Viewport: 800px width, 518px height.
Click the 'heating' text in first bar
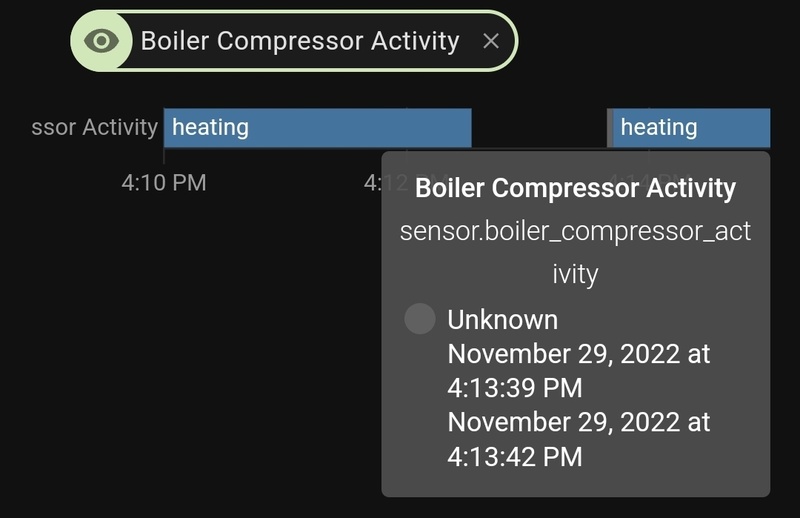(210, 128)
